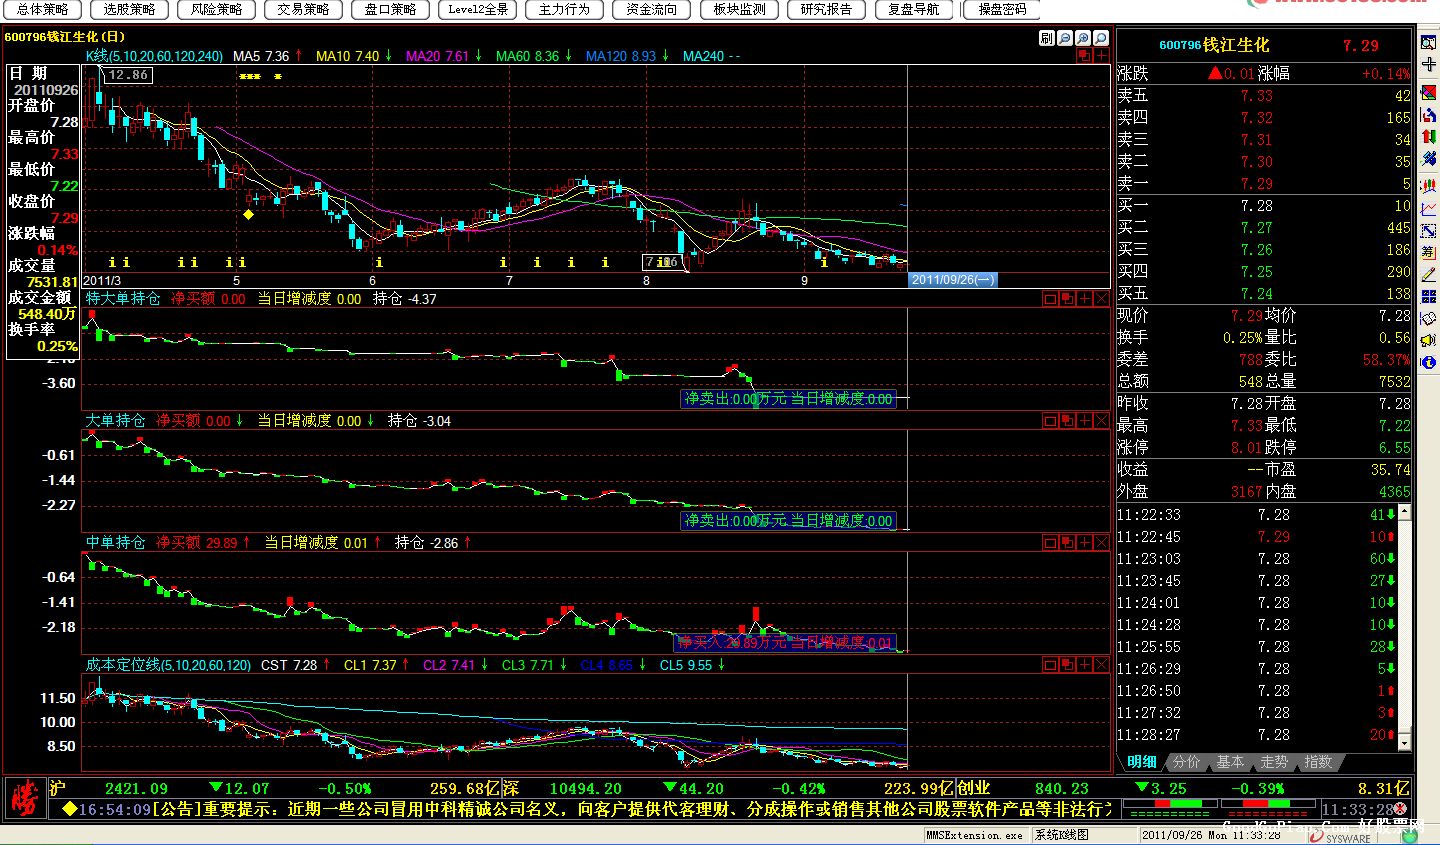Close the 中单持仓 indicator panel
This screenshot has width=1440, height=845.
pyautogui.click(x=1101, y=543)
